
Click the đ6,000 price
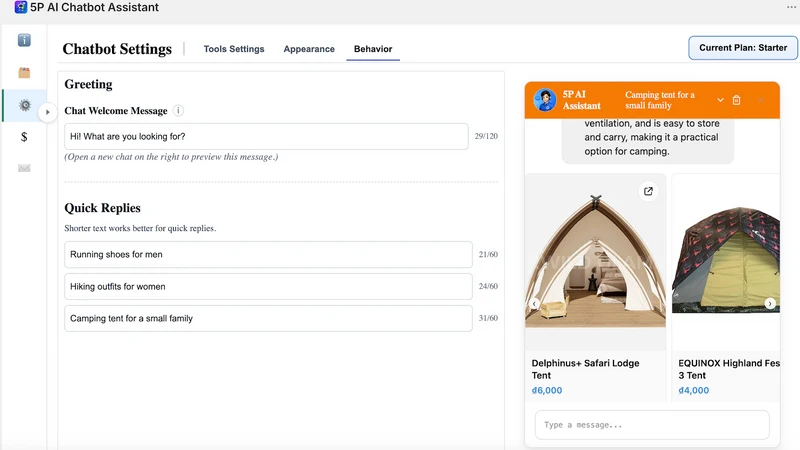pos(547,390)
